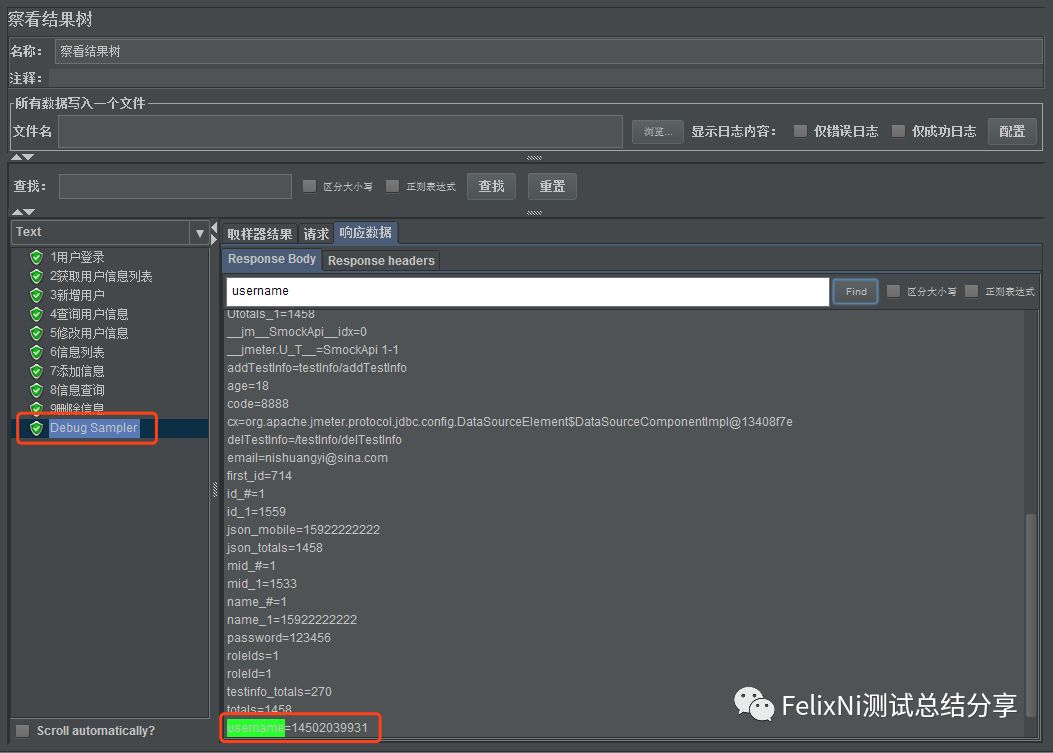1053x753 pixels.
Task: Click green shield icon beside 4查询用户信息
Action: pos(36,314)
